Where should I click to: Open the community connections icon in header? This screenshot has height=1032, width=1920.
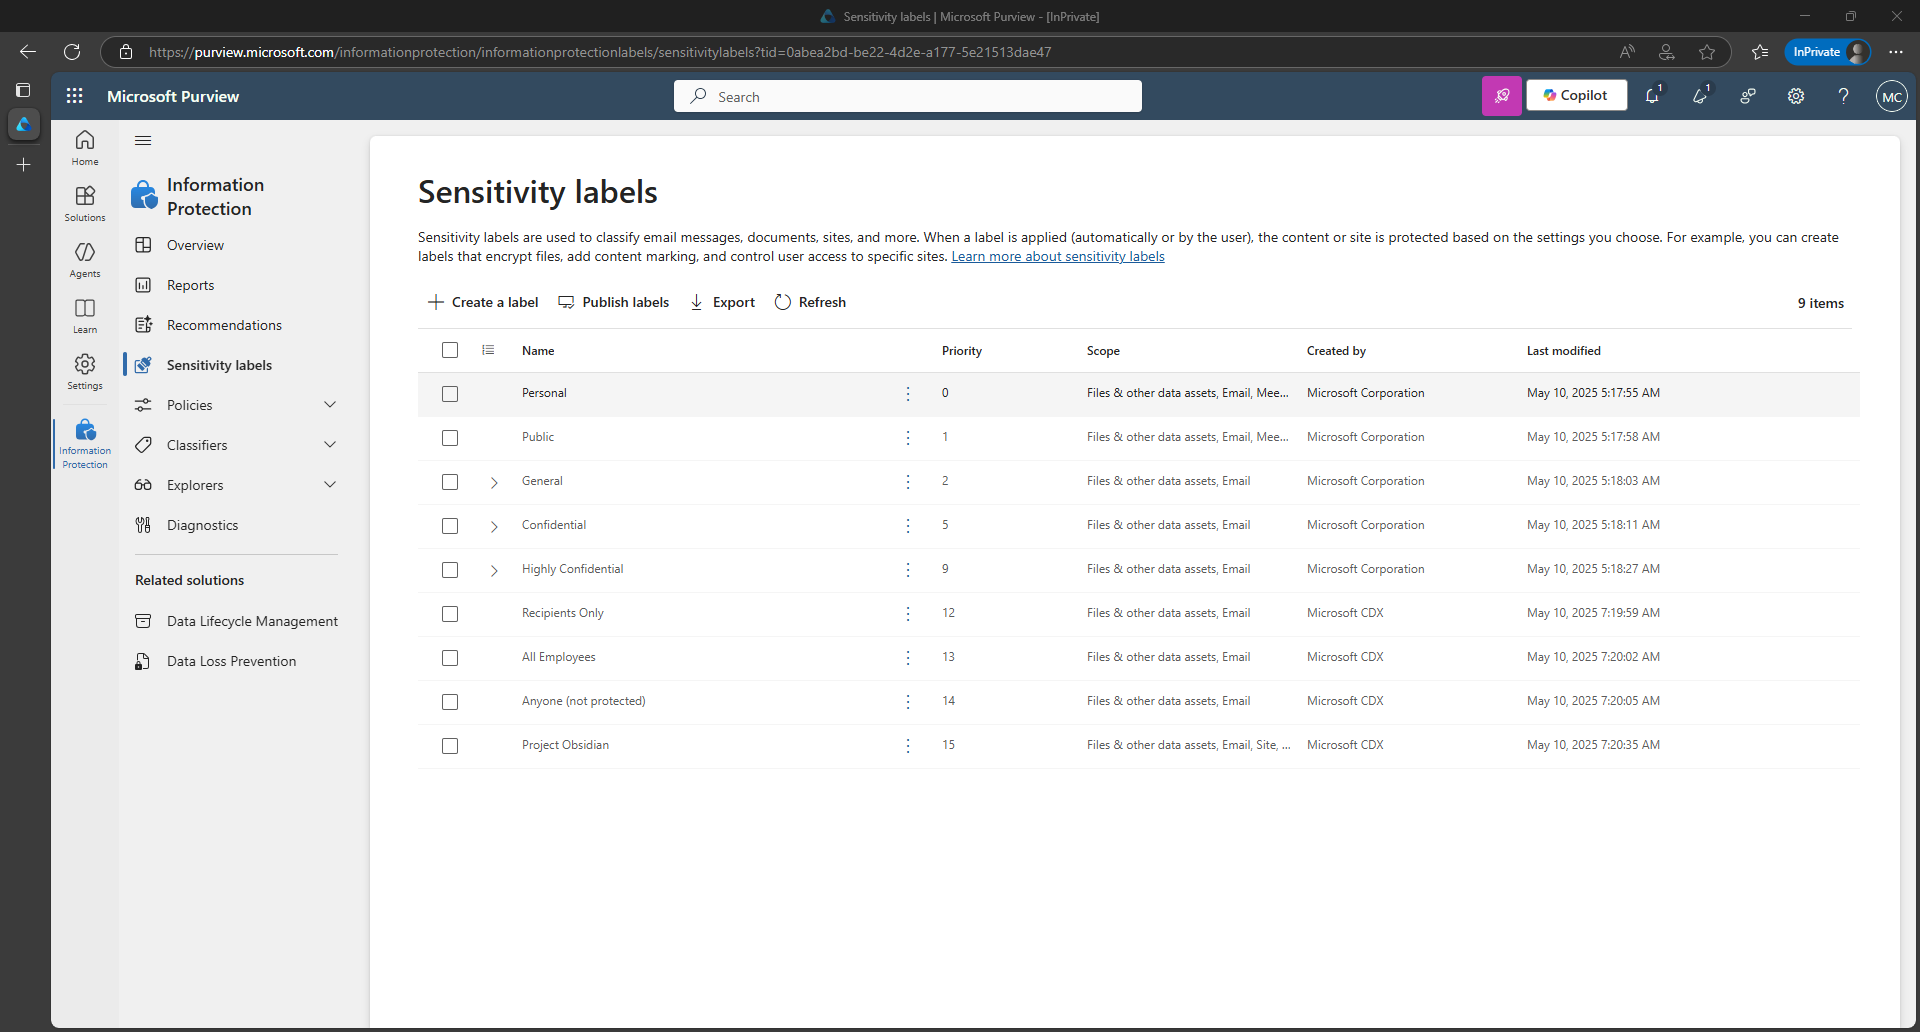[1748, 96]
